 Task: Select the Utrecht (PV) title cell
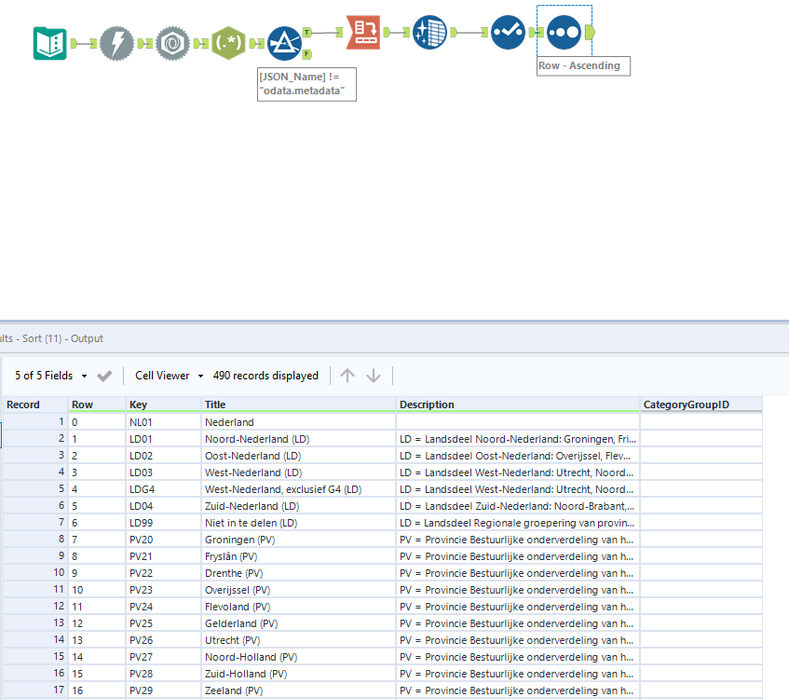coord(298,640)
